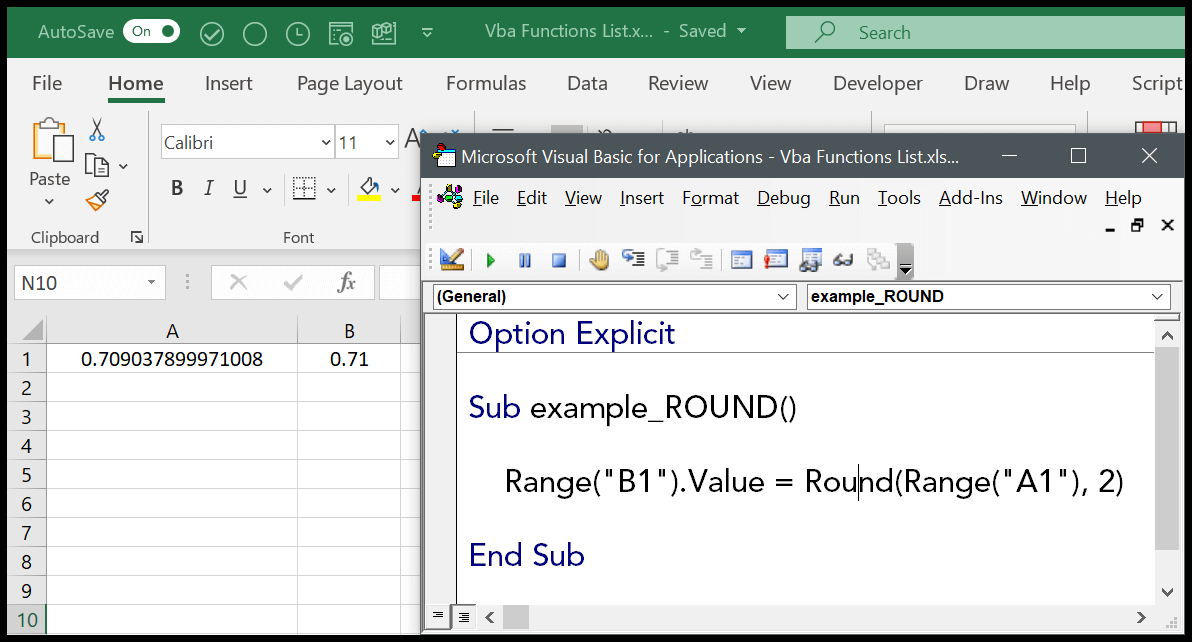Open the Debug menu in the VBA editor
This screenshot has width=1192, height=642.
783,198
